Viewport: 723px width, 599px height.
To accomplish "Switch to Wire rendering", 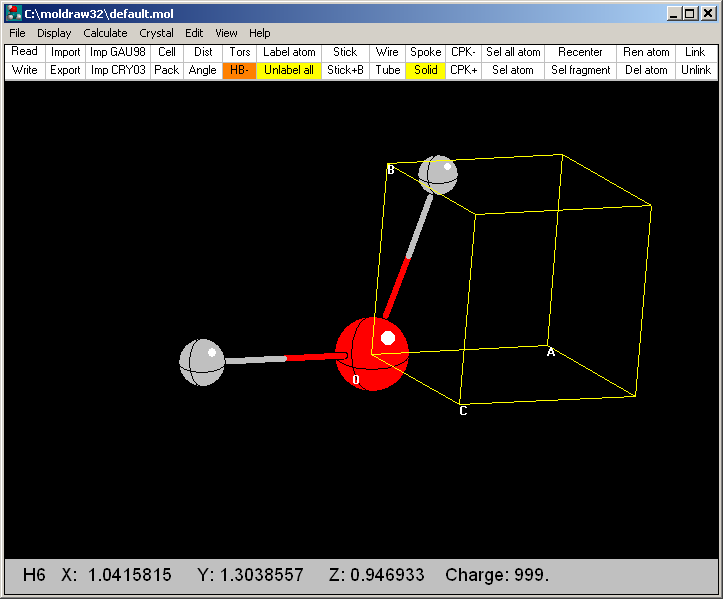I will pos(387,52).
